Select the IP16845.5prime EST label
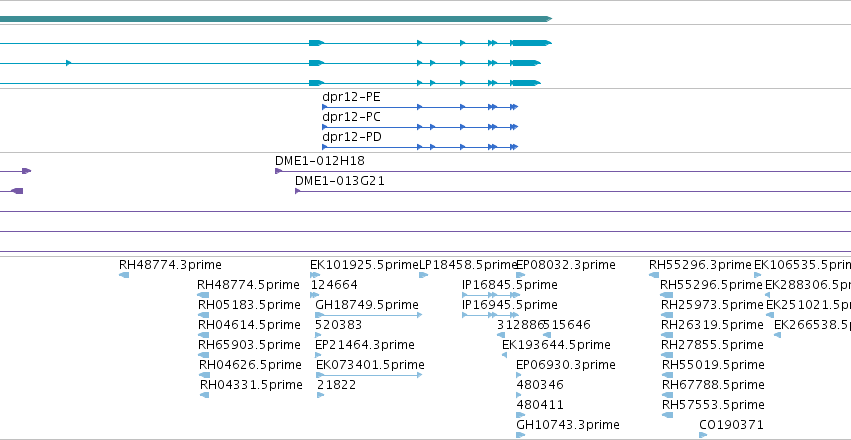The image size is (851, 440). pyautogui.click(x=510, y=285)
